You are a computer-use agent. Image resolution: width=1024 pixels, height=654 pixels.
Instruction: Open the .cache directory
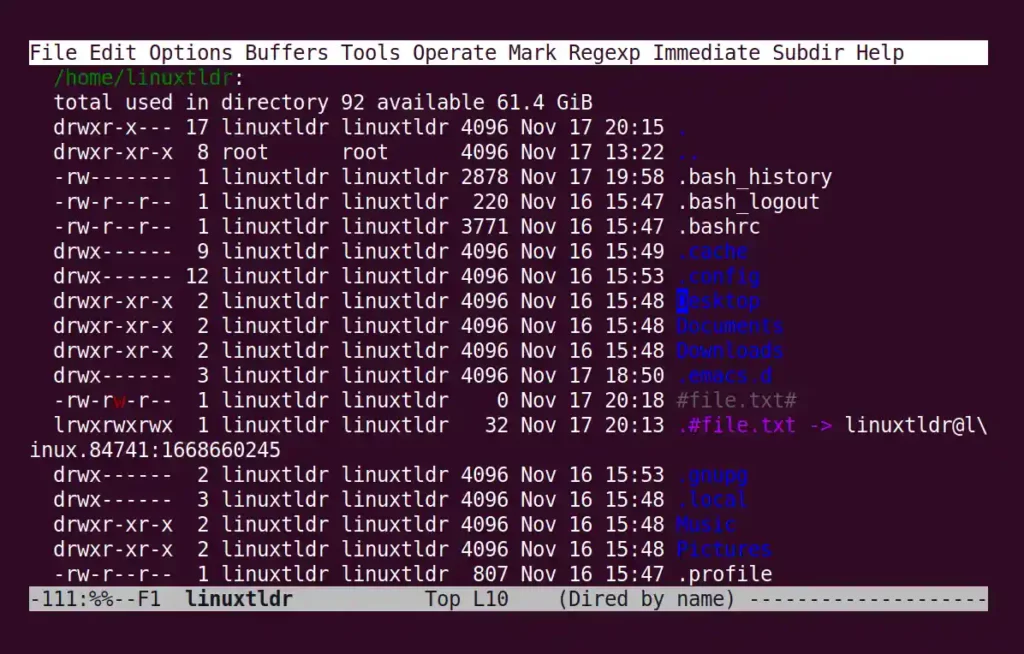tap(713, 252)
